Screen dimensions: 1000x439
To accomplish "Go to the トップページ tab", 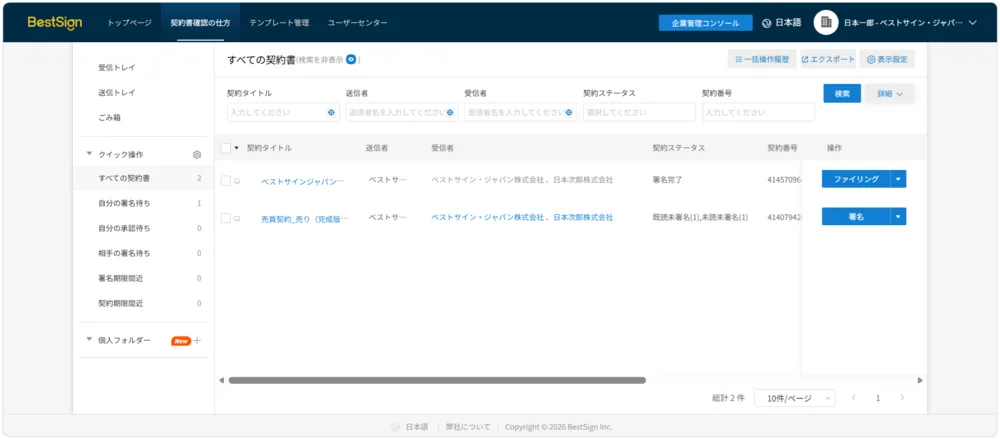I will coord(129,22).
